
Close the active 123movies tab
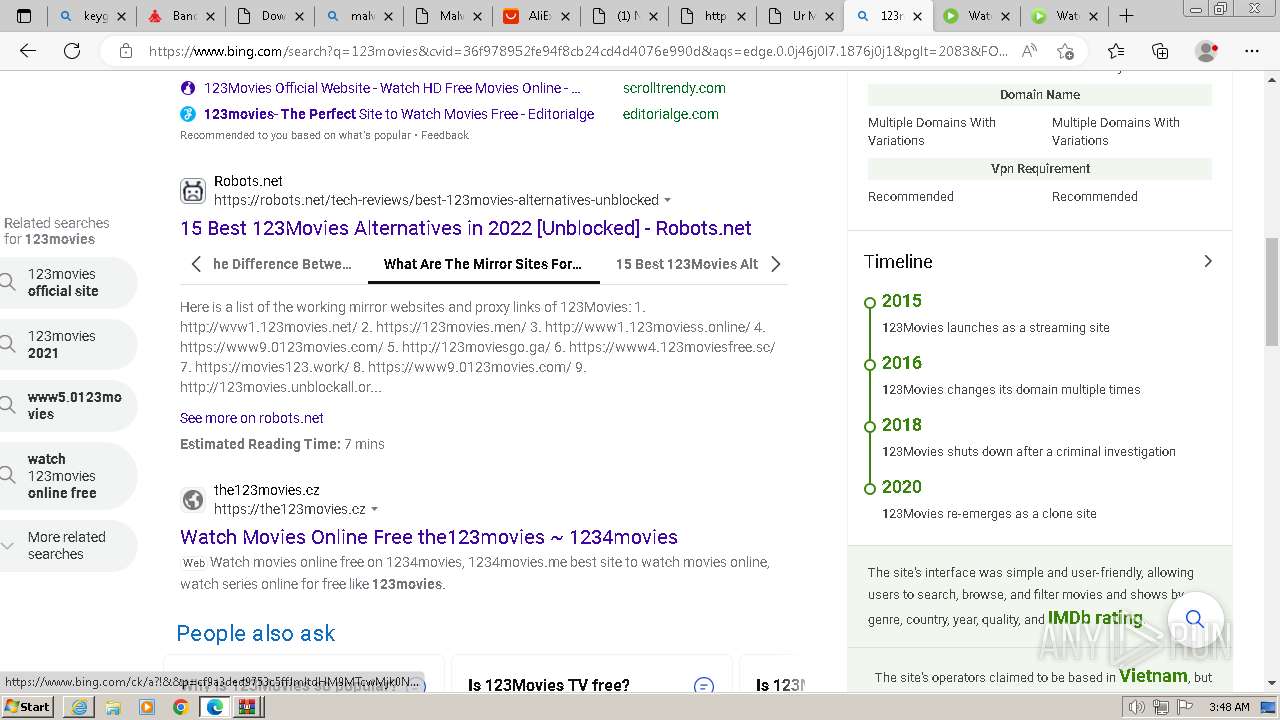point(919,16)
